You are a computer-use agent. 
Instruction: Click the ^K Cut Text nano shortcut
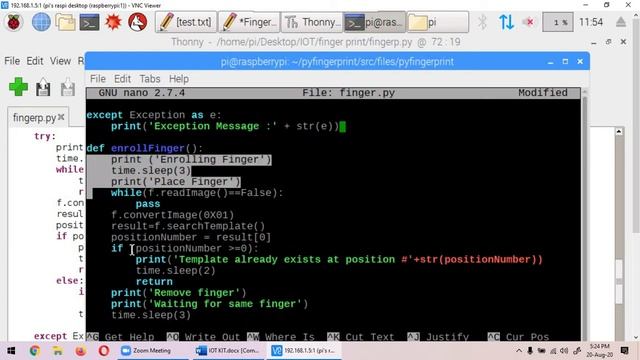pyautogui.click(x=361, y=337)
